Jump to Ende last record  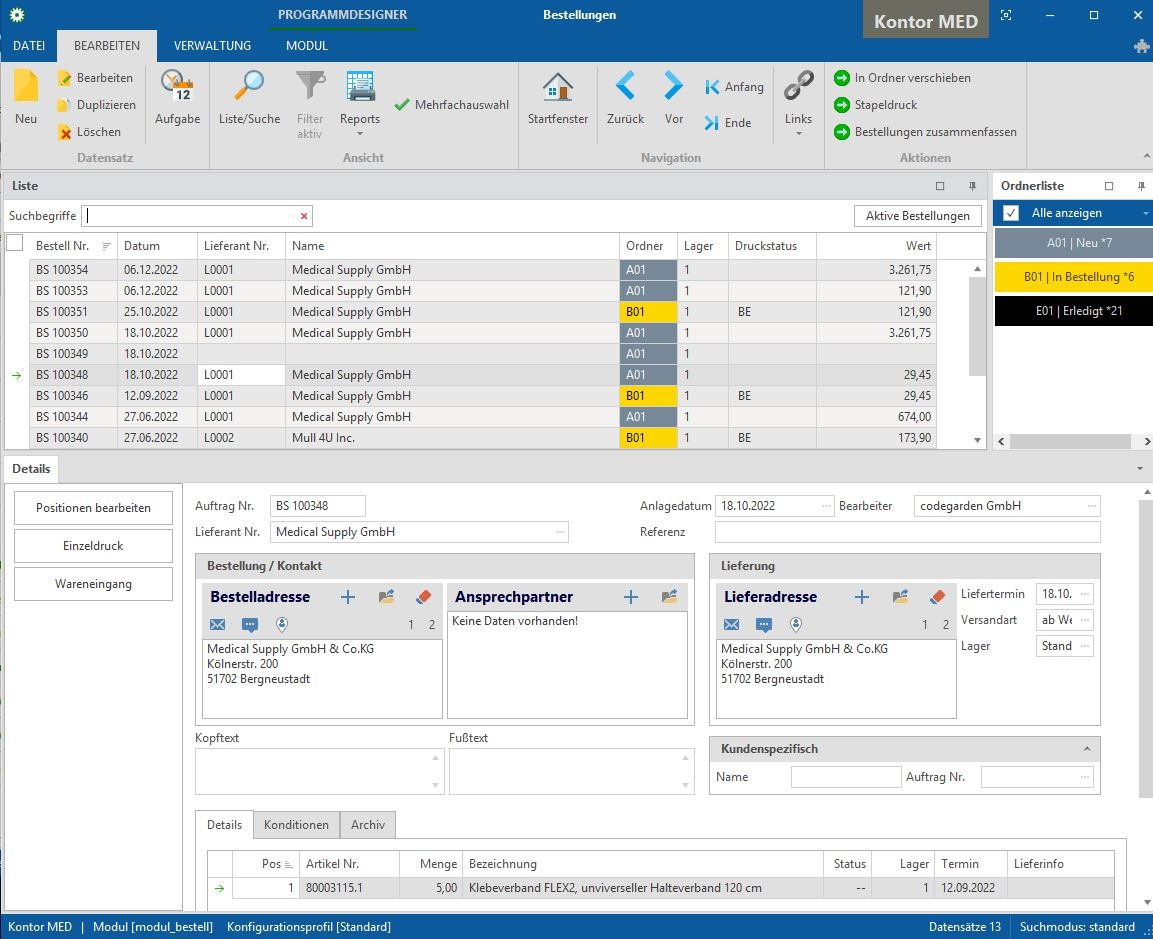[x=727, y=123]
